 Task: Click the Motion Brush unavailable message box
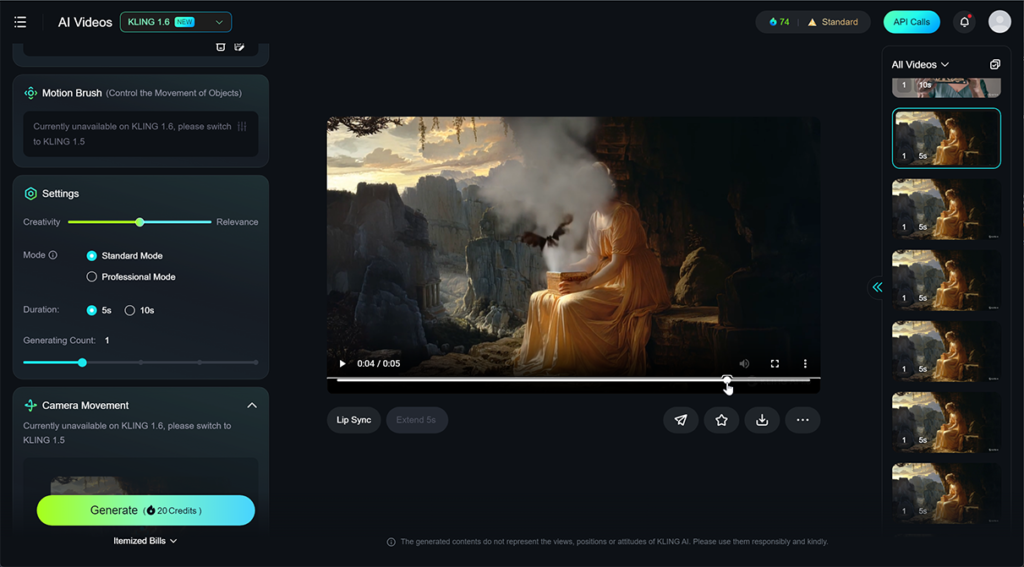coord(140,134)
